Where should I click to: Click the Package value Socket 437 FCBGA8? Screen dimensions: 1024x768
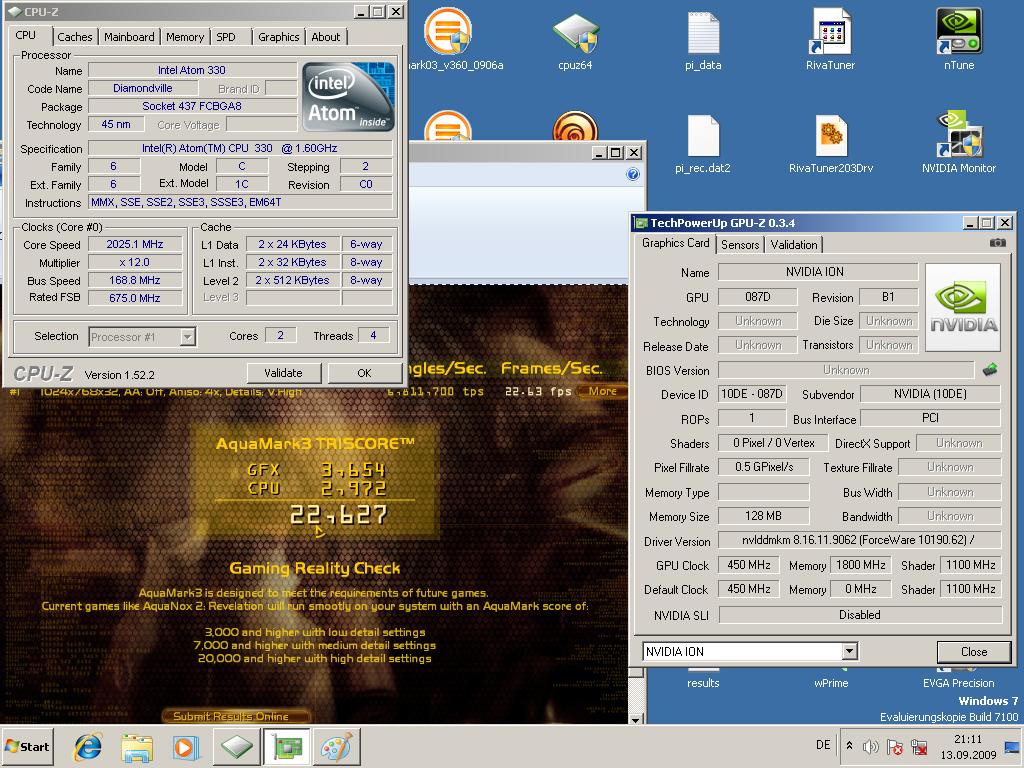coord(192,106)
